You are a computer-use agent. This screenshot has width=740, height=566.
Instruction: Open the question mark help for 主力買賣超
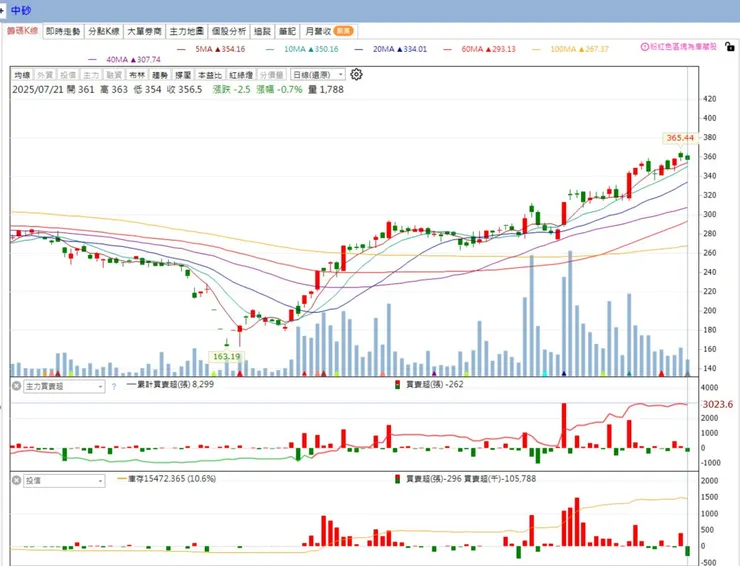pyautogui.click(x=114, y=387)
